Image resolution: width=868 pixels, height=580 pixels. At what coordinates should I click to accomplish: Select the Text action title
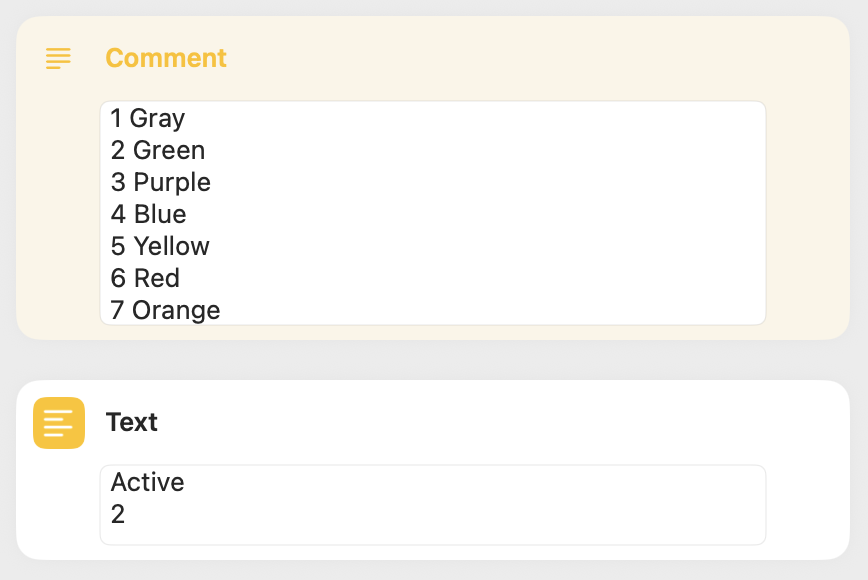tap(132, 422)
